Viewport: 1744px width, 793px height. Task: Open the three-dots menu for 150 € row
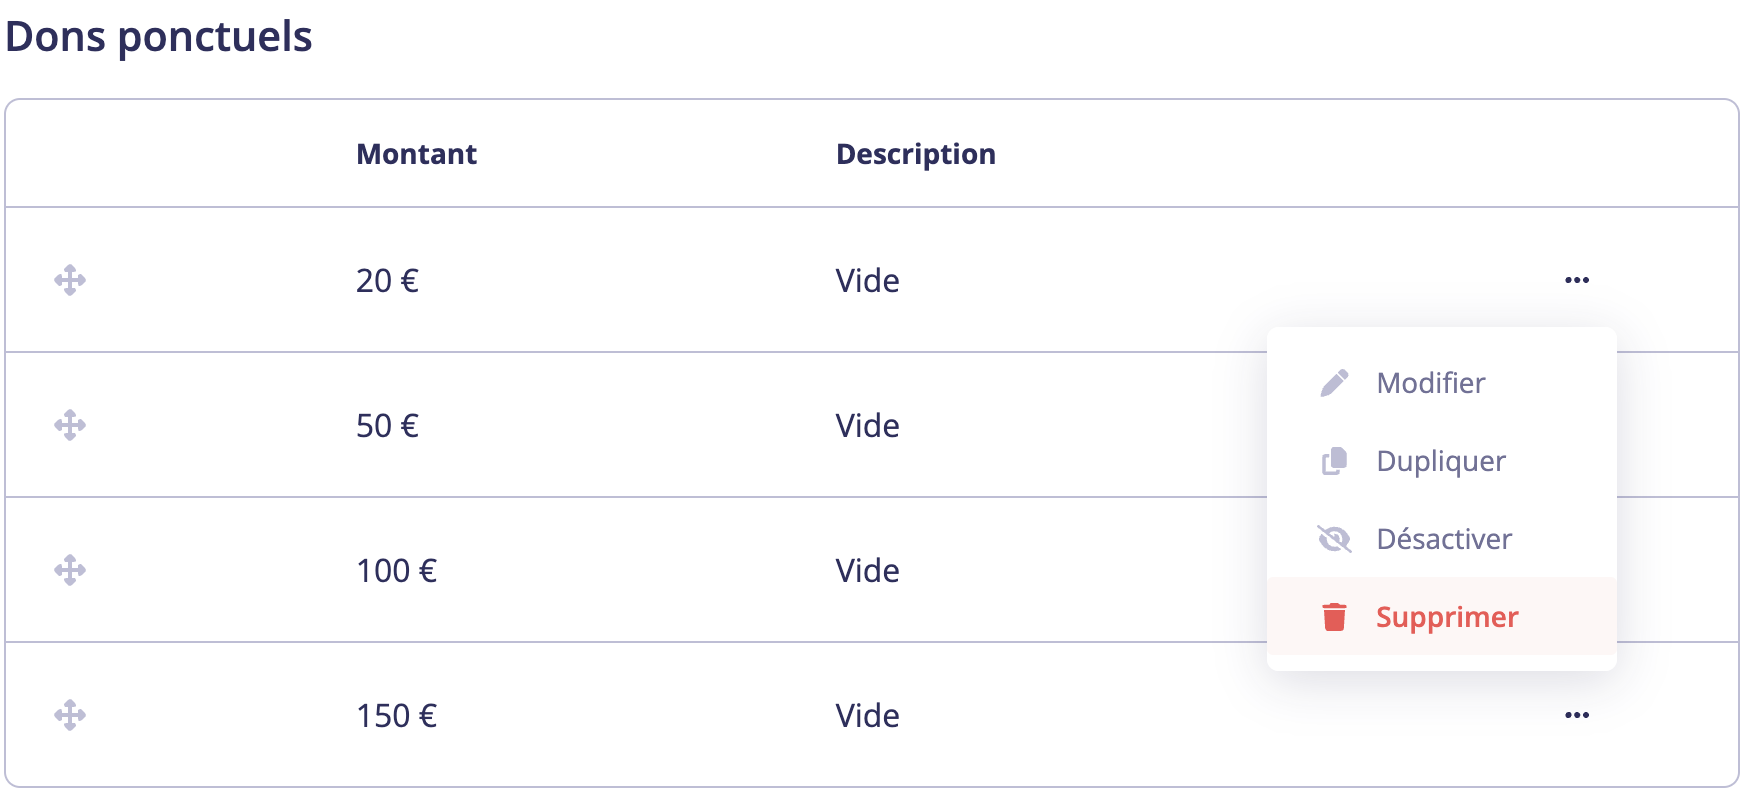click(x=1577, y=715)
